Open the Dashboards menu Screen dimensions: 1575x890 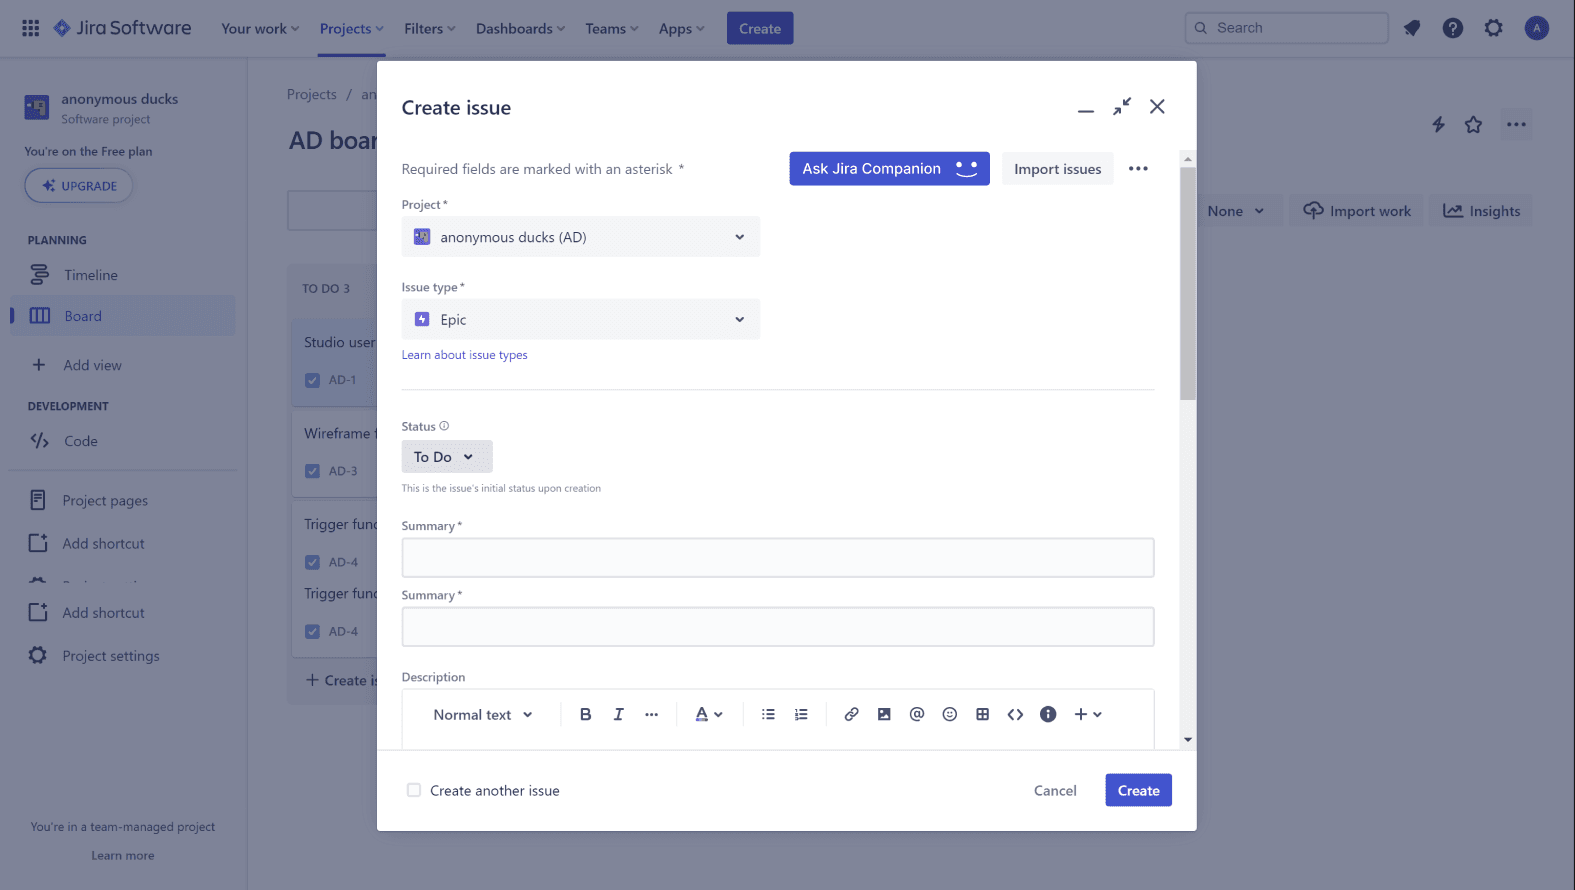click(x=521, y=29)
